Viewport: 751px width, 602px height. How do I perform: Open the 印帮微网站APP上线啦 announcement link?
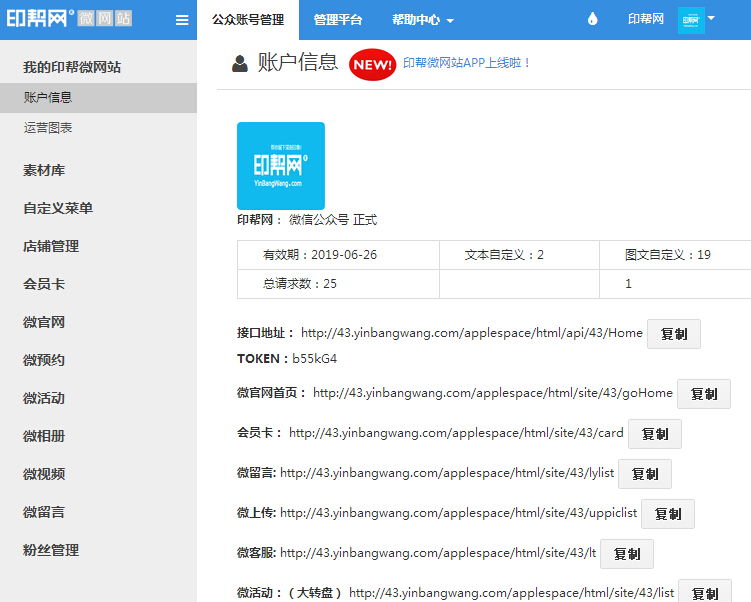tap(466, 63)
